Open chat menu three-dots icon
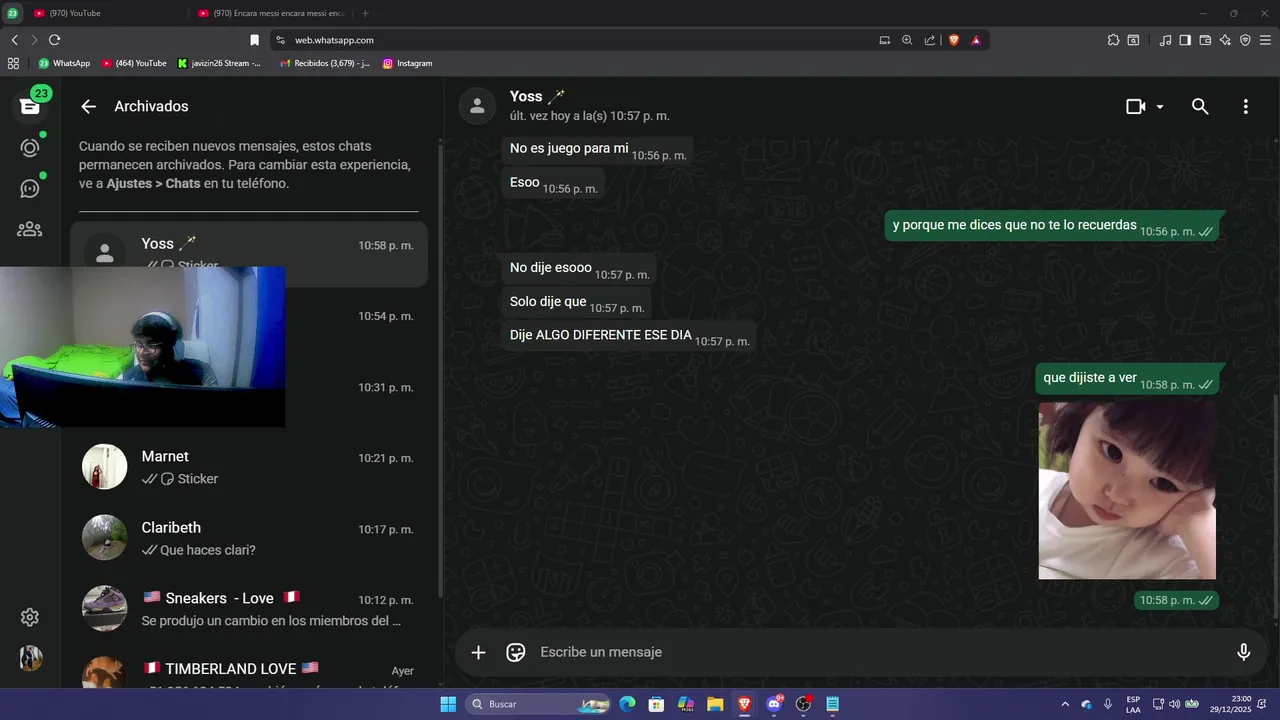 (x=1245, y=106)
